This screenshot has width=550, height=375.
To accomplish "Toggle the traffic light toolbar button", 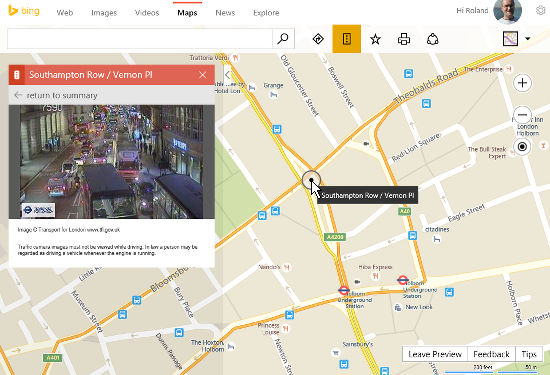I will pyautogui.click(x=347, y=39).
